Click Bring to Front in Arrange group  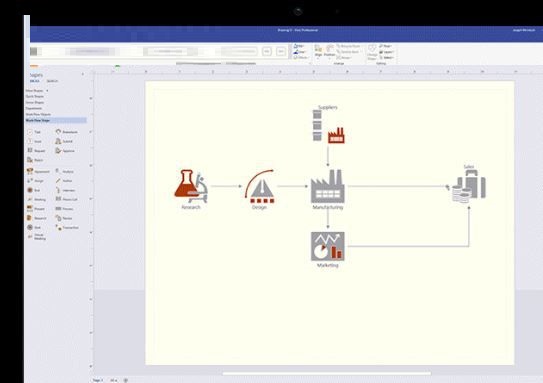[x=348, y=46]
